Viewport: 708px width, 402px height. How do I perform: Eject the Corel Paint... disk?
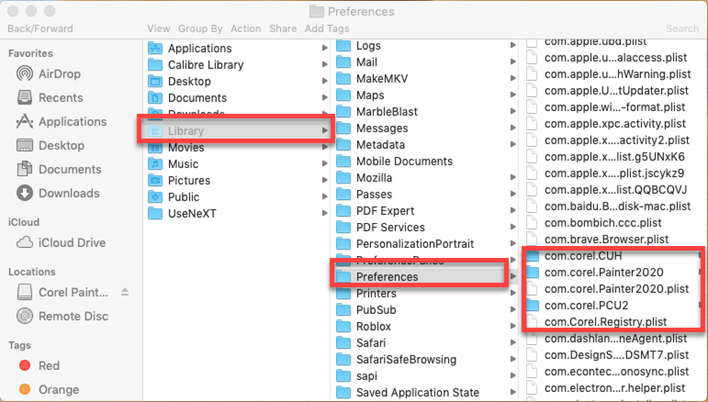[125, 292]
